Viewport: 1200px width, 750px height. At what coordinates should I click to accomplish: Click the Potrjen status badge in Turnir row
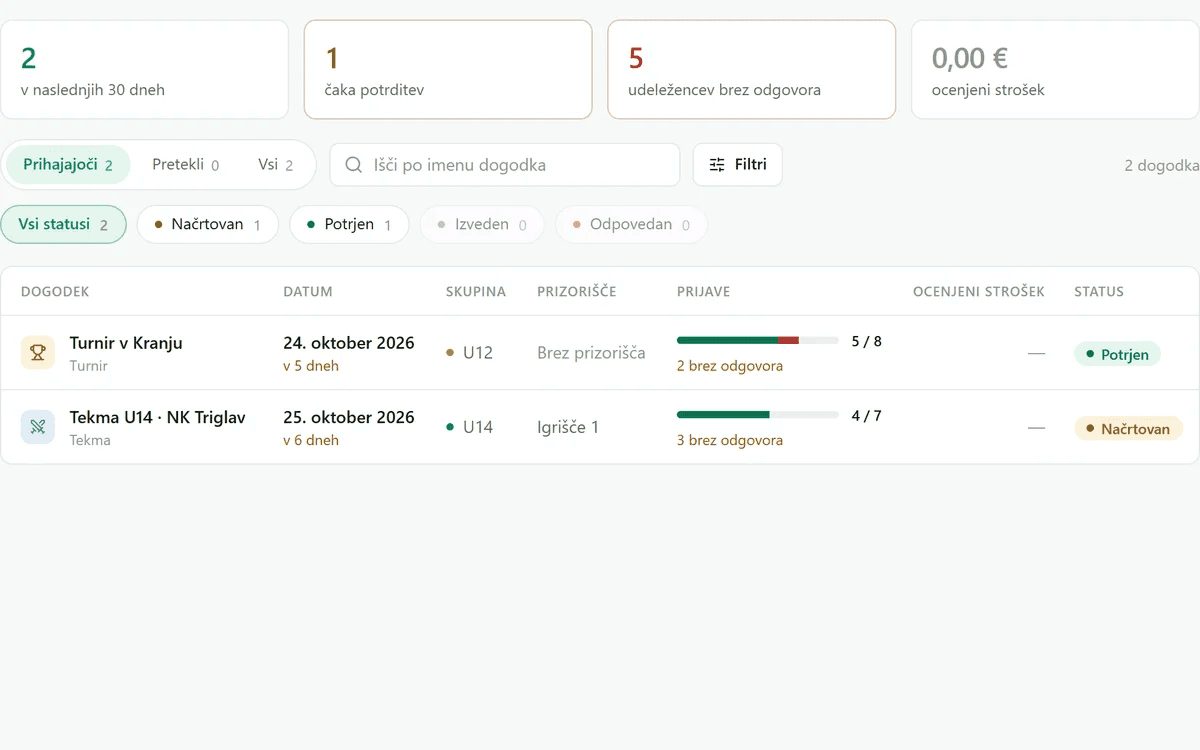[x=1117, y=354]
